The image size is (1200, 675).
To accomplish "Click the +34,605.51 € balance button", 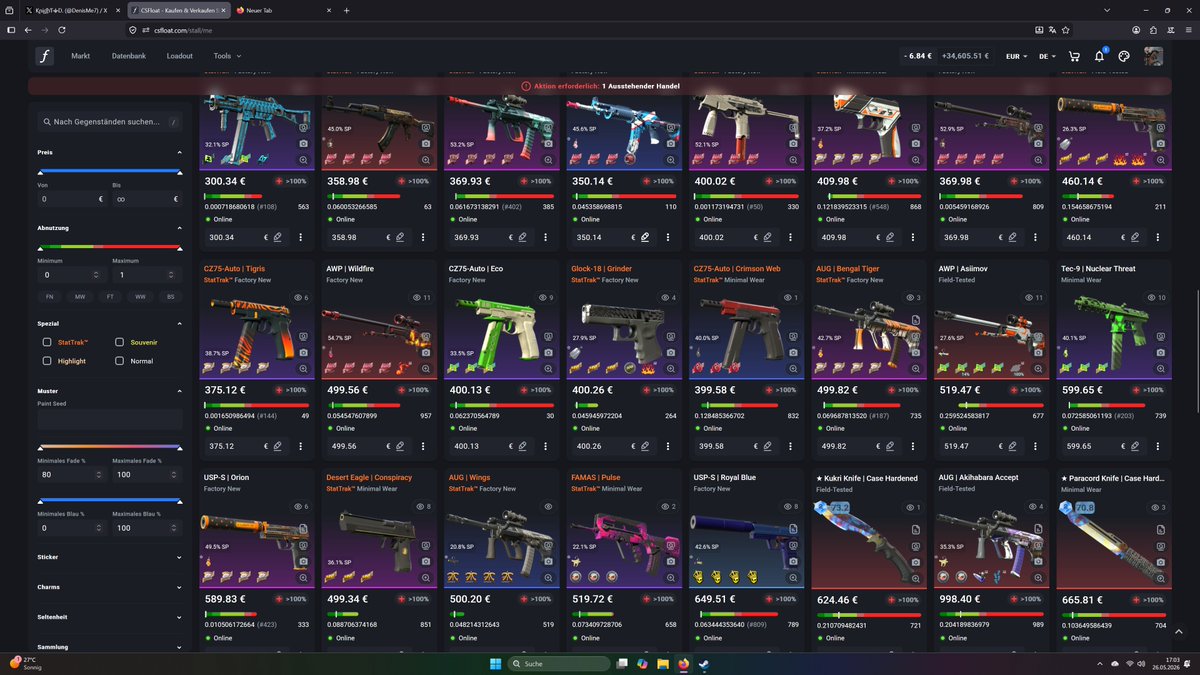I will [966, 56].
